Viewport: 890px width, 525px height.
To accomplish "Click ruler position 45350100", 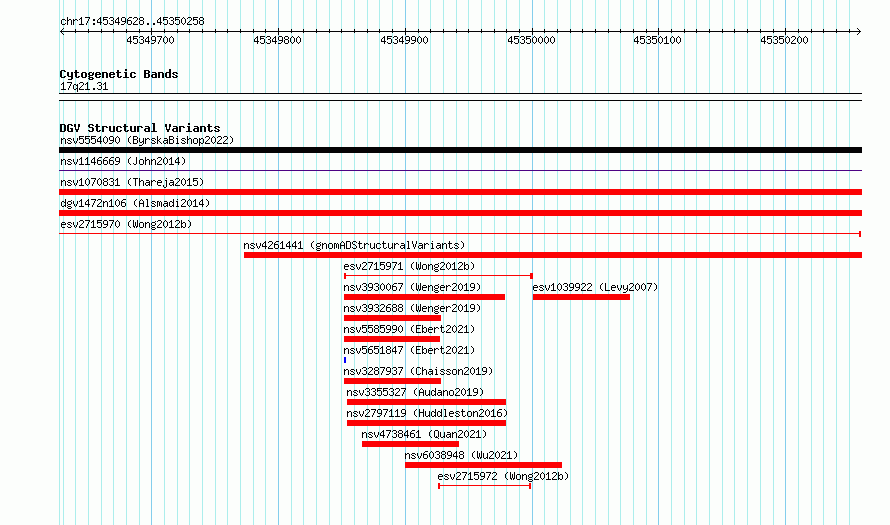I will pos(657,40).
